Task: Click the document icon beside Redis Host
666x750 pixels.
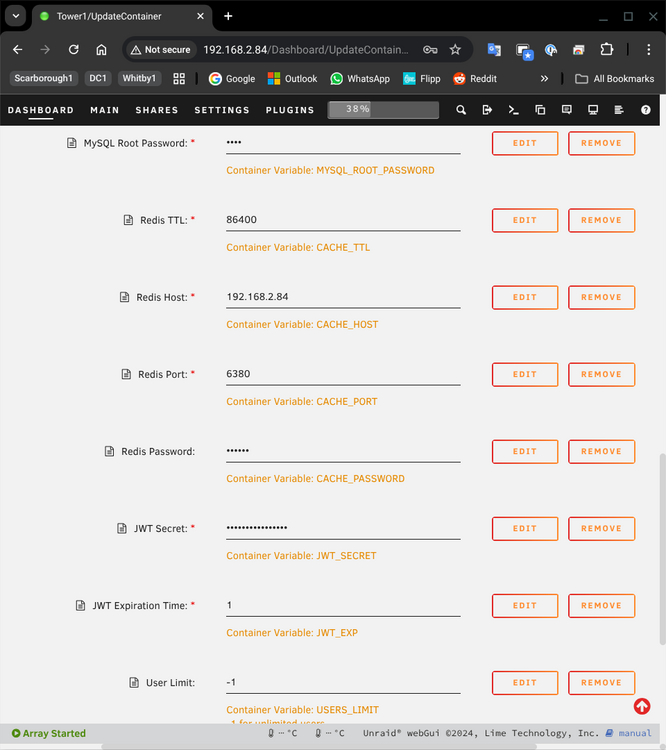Action: pos(124,297)
